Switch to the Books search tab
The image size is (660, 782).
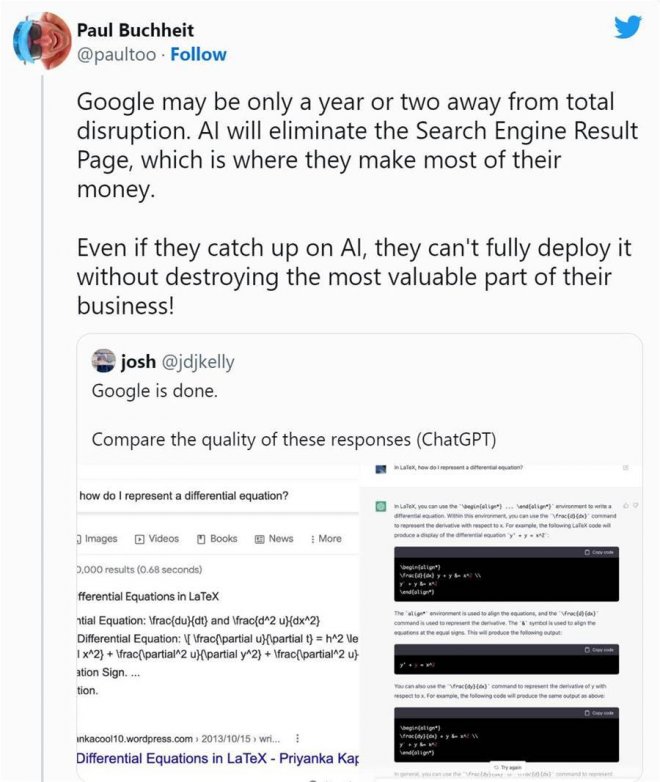coord(217,538)
